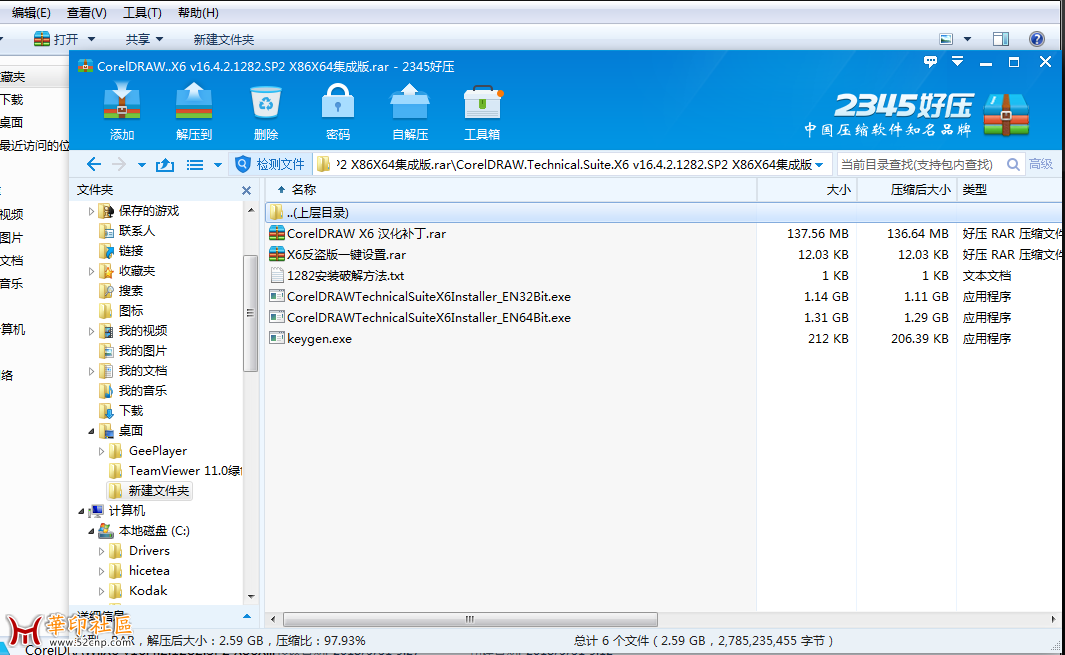Expand GeePlayer folder node
This screenshot has width=1065, height=655.
102,451
